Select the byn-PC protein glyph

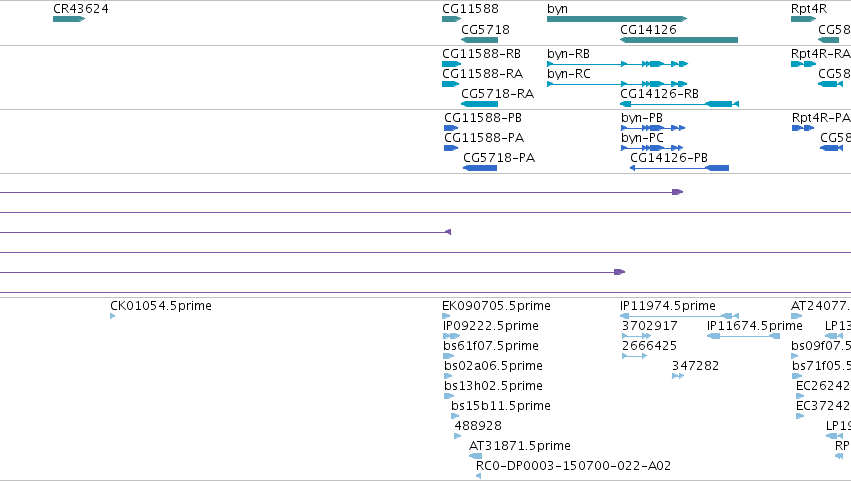tap(652, 148)
